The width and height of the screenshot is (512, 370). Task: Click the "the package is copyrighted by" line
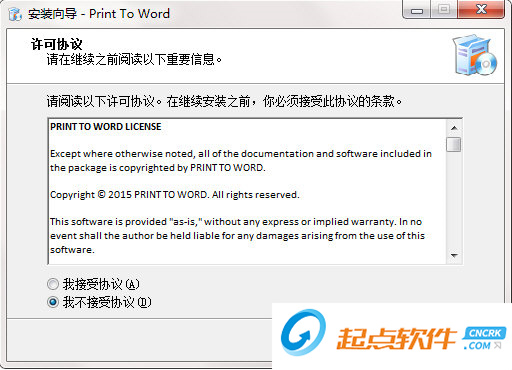(x=158, y=168)
